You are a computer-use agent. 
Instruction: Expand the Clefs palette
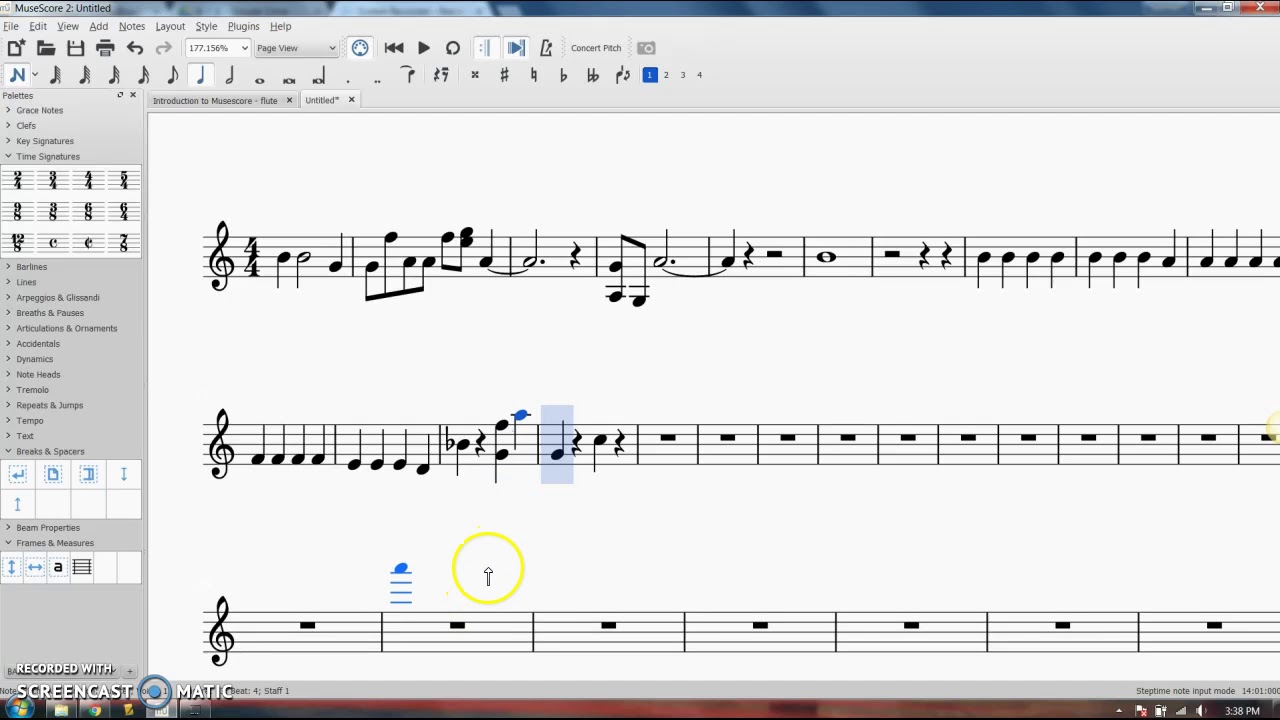(x=26, y=126)
